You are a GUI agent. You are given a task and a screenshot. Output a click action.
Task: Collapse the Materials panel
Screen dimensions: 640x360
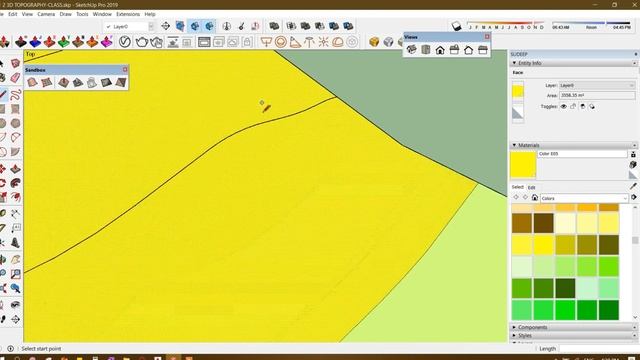pos(514,145)
